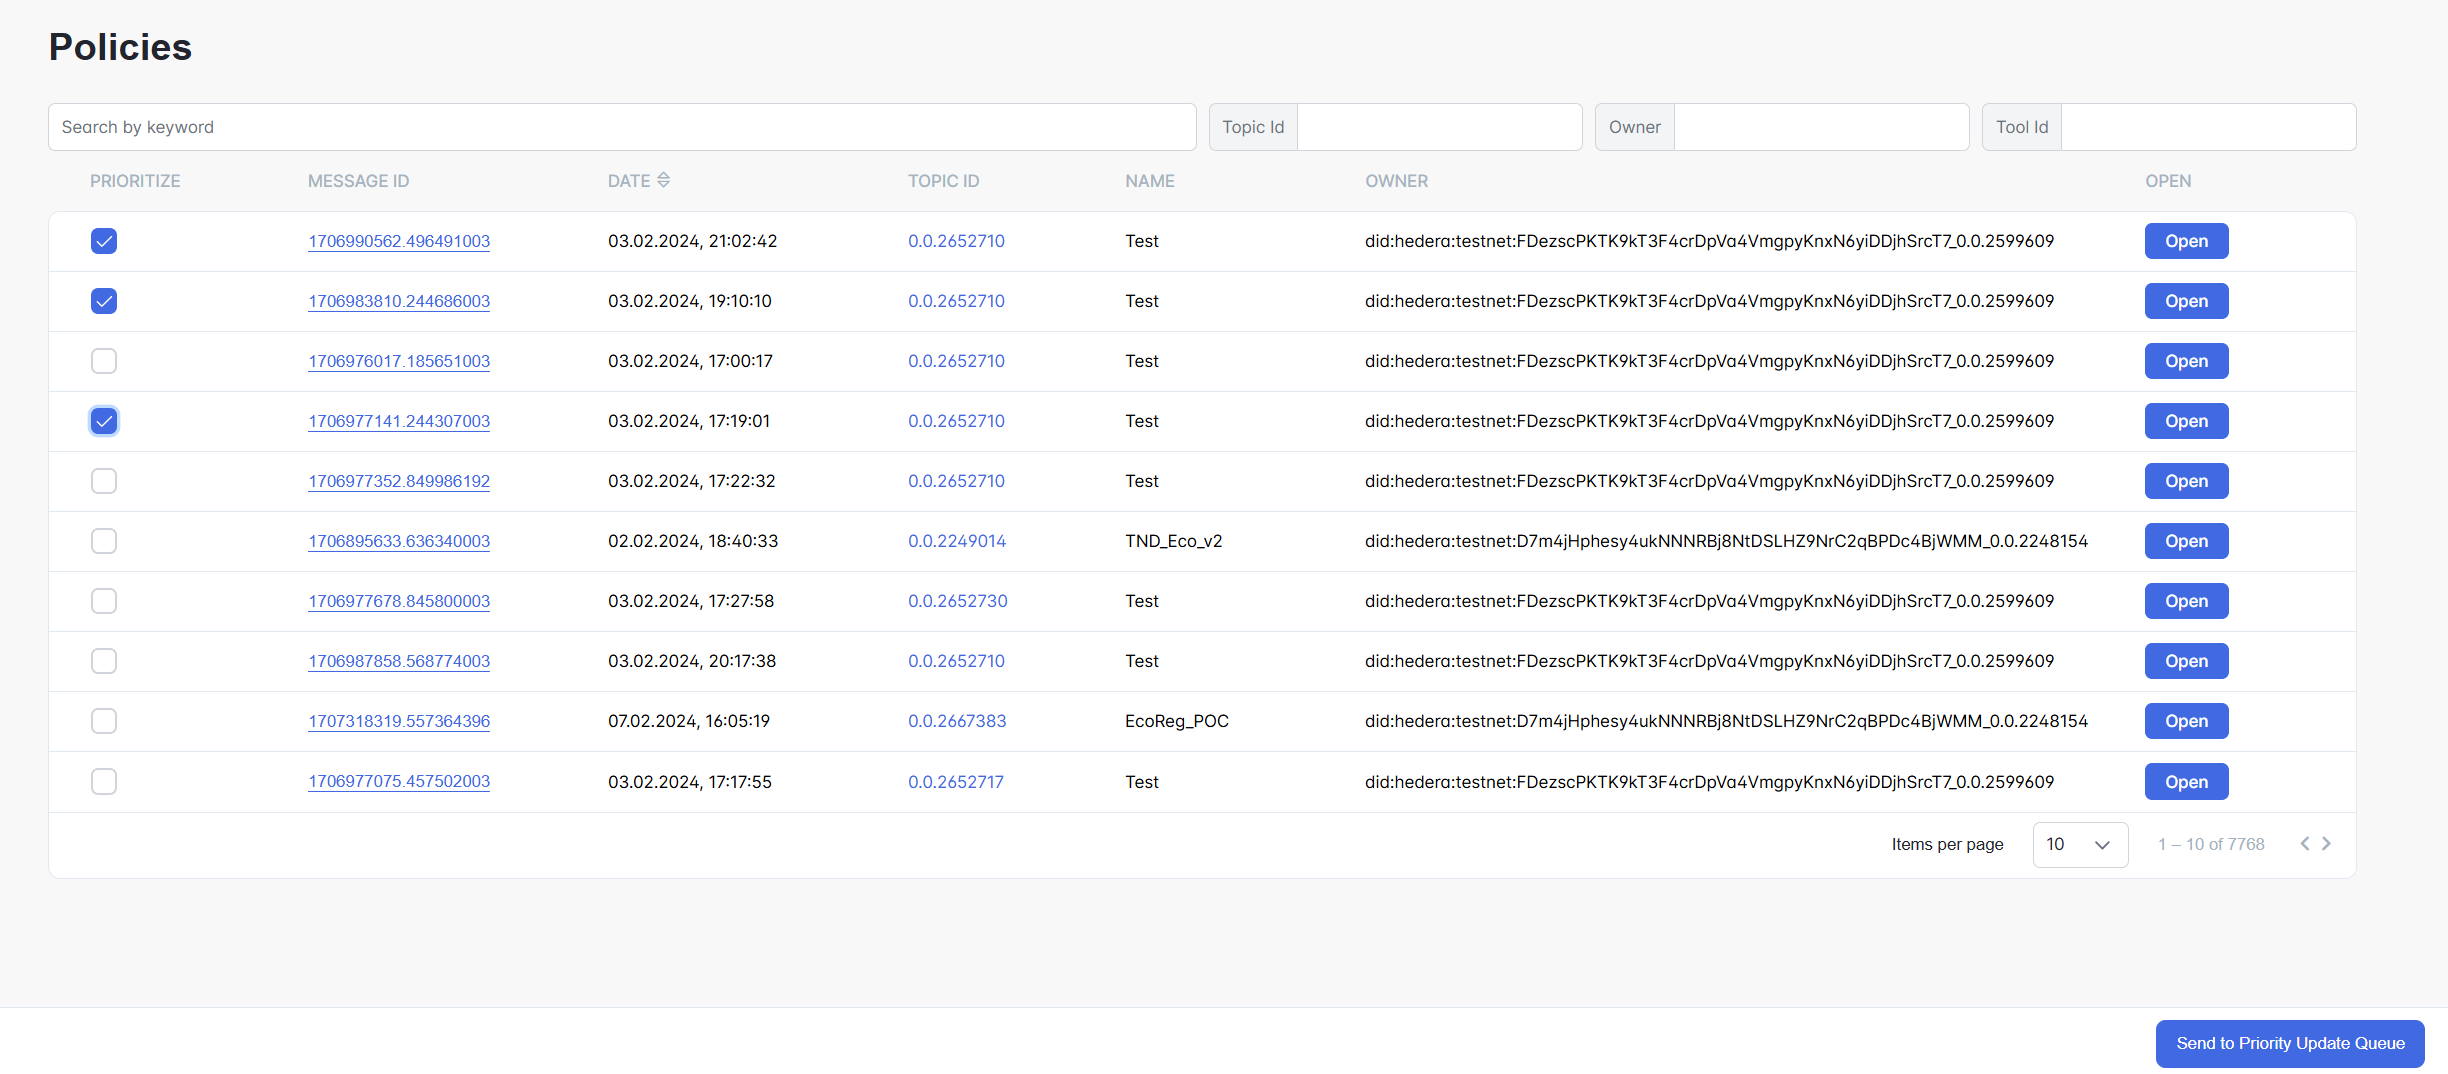This screenshot has width=2448, height=1074.
Task: Go to the previous page arrow
Action: [2305, 844]
